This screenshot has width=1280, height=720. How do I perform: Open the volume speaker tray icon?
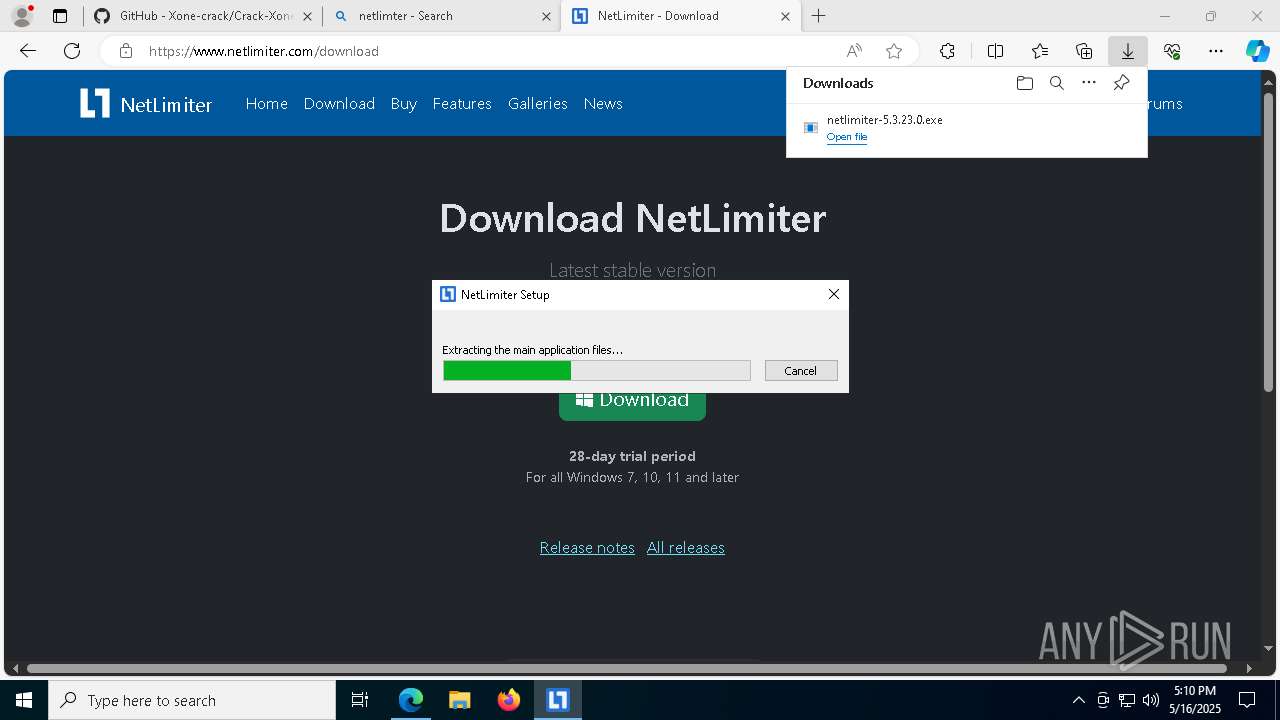[1150, 700]
